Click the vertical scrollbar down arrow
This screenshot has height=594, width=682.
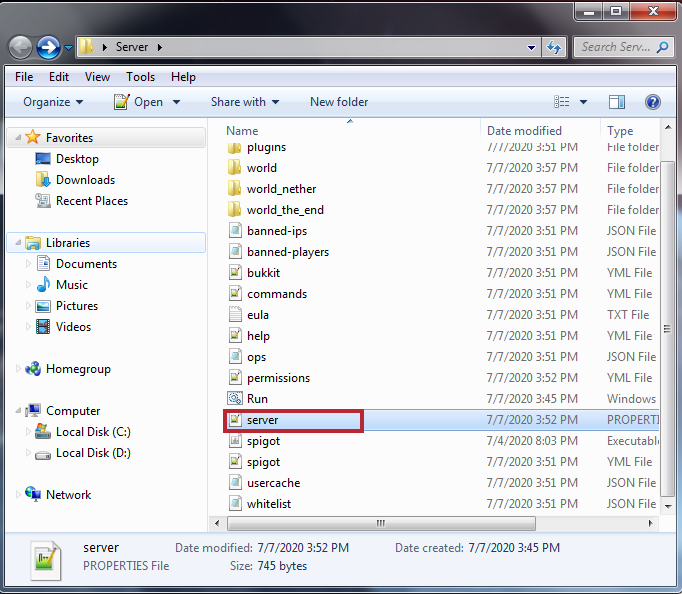668,507
